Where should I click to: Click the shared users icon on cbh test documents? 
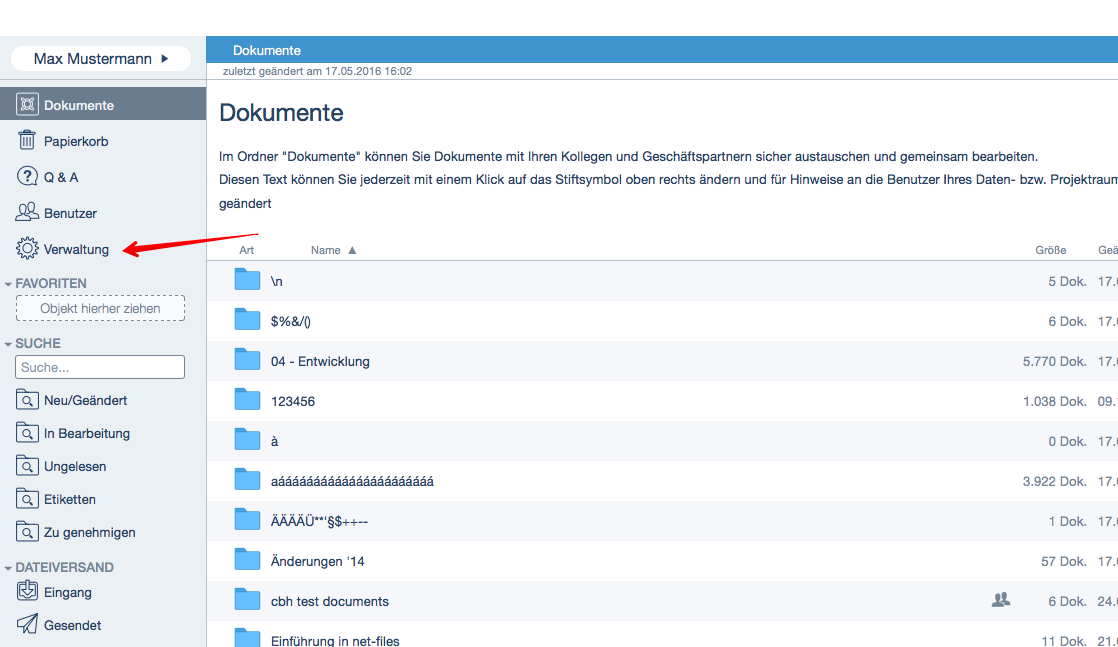(1001, 600)
